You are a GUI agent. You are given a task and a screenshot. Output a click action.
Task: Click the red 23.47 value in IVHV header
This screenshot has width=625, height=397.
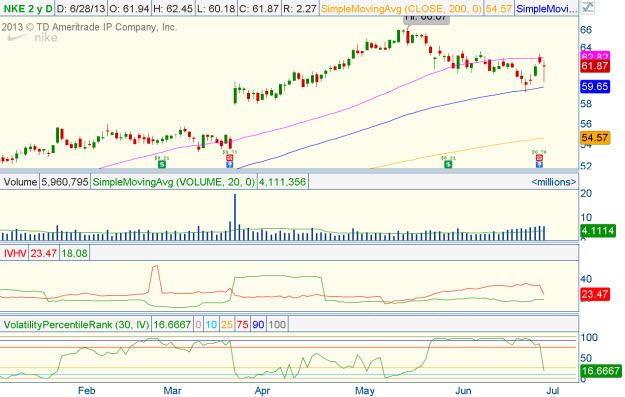tap(44, 253)
